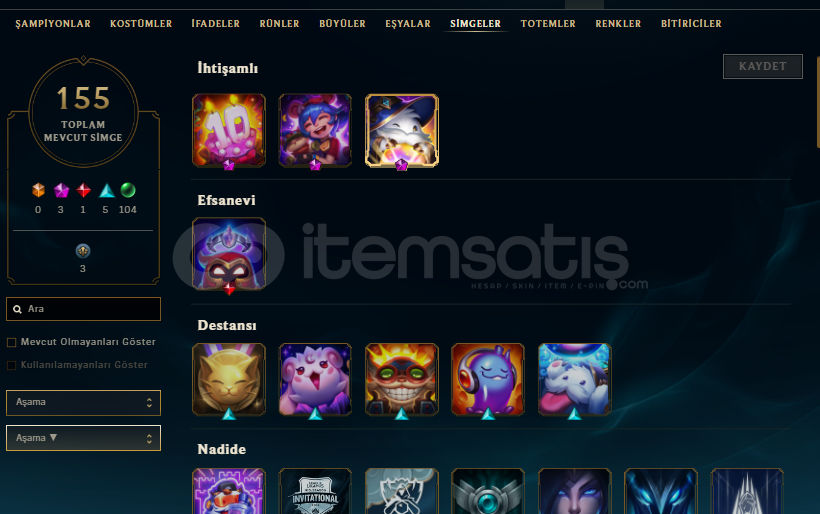
Task: Select the Invitational badge icon
Action: point(315,491)
